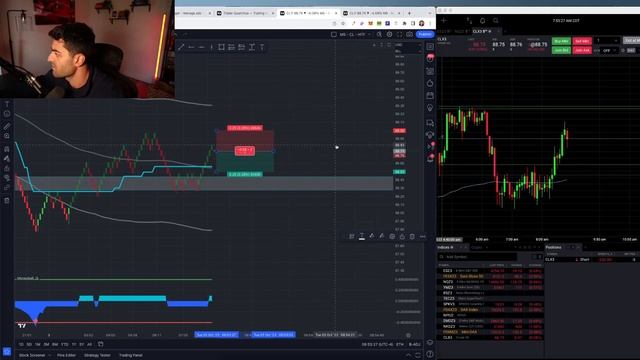This screenshot has width=640, height=360.
Task: Click the time axis settings gear icon
Action: [x=408, y=335]
